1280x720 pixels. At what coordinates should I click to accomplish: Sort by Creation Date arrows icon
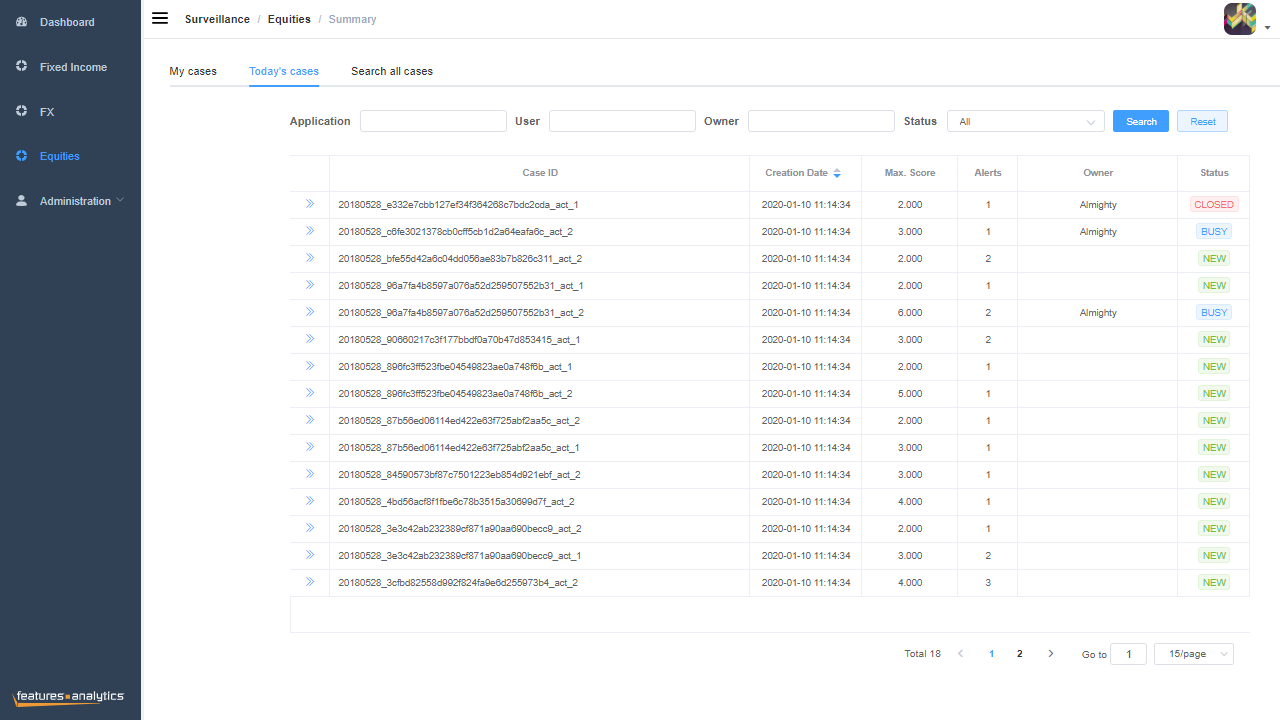pyautogui.click(x=837, y=173)
